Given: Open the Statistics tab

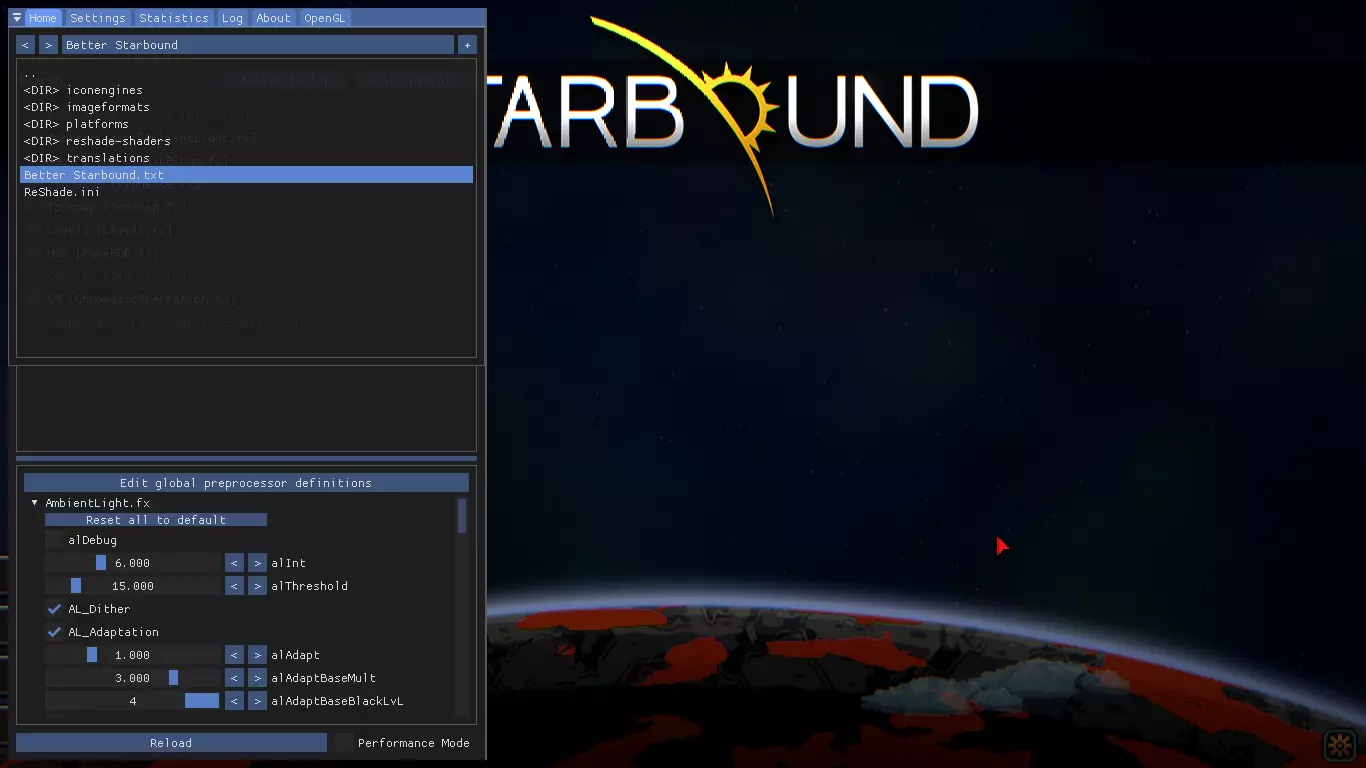Looking at the screenshot, I should [174, 18].
